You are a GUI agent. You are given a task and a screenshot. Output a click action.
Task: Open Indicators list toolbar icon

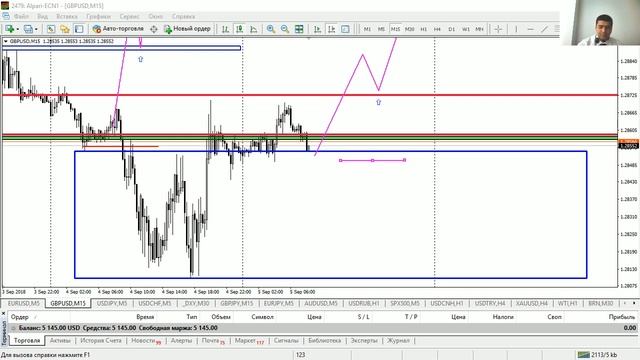point(345,29)
